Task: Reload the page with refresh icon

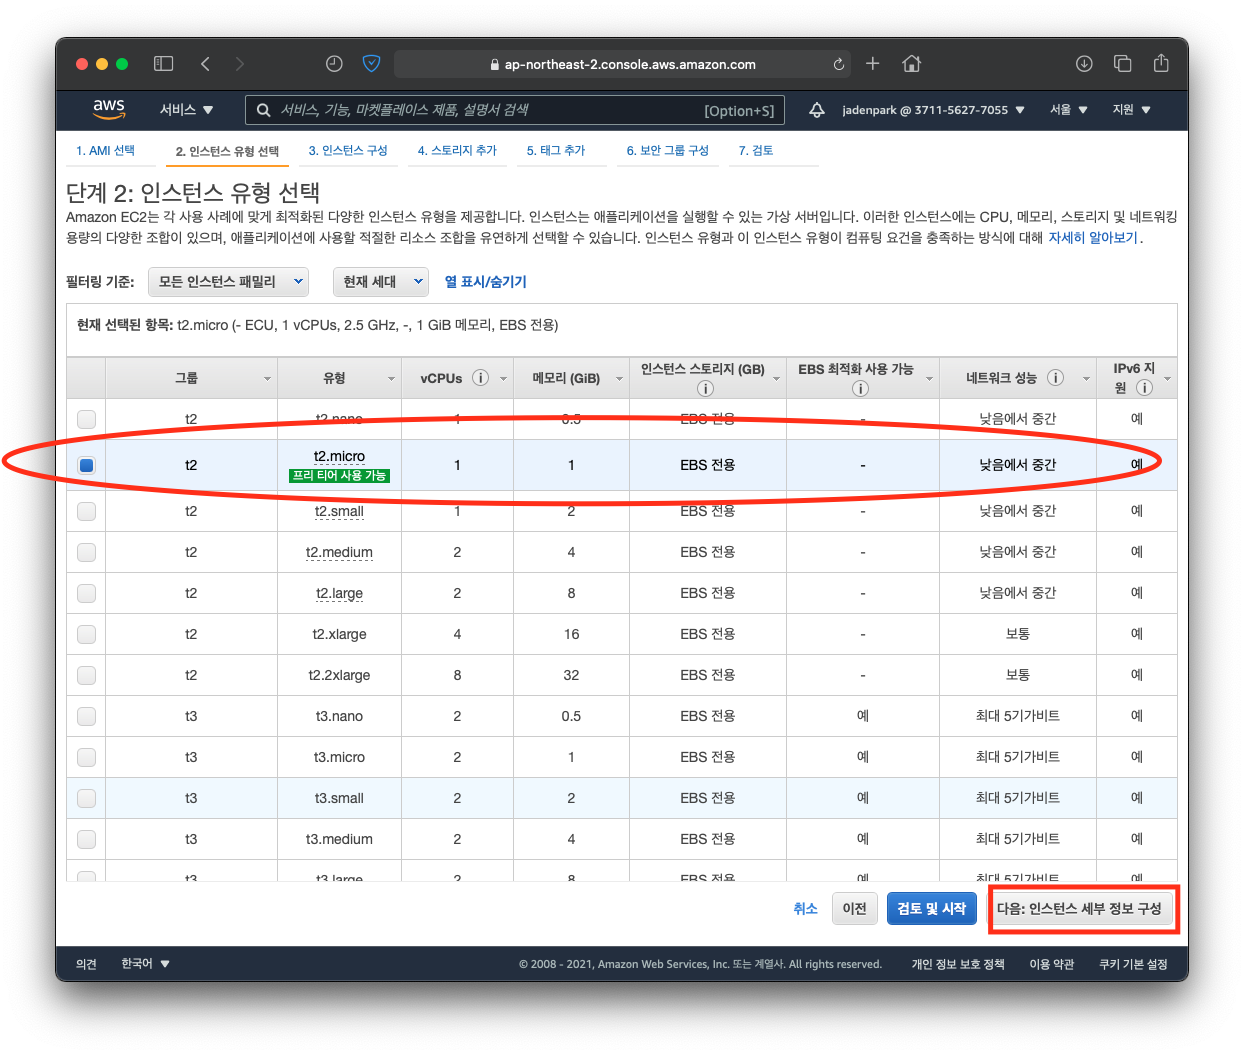Action: [839, 64]
